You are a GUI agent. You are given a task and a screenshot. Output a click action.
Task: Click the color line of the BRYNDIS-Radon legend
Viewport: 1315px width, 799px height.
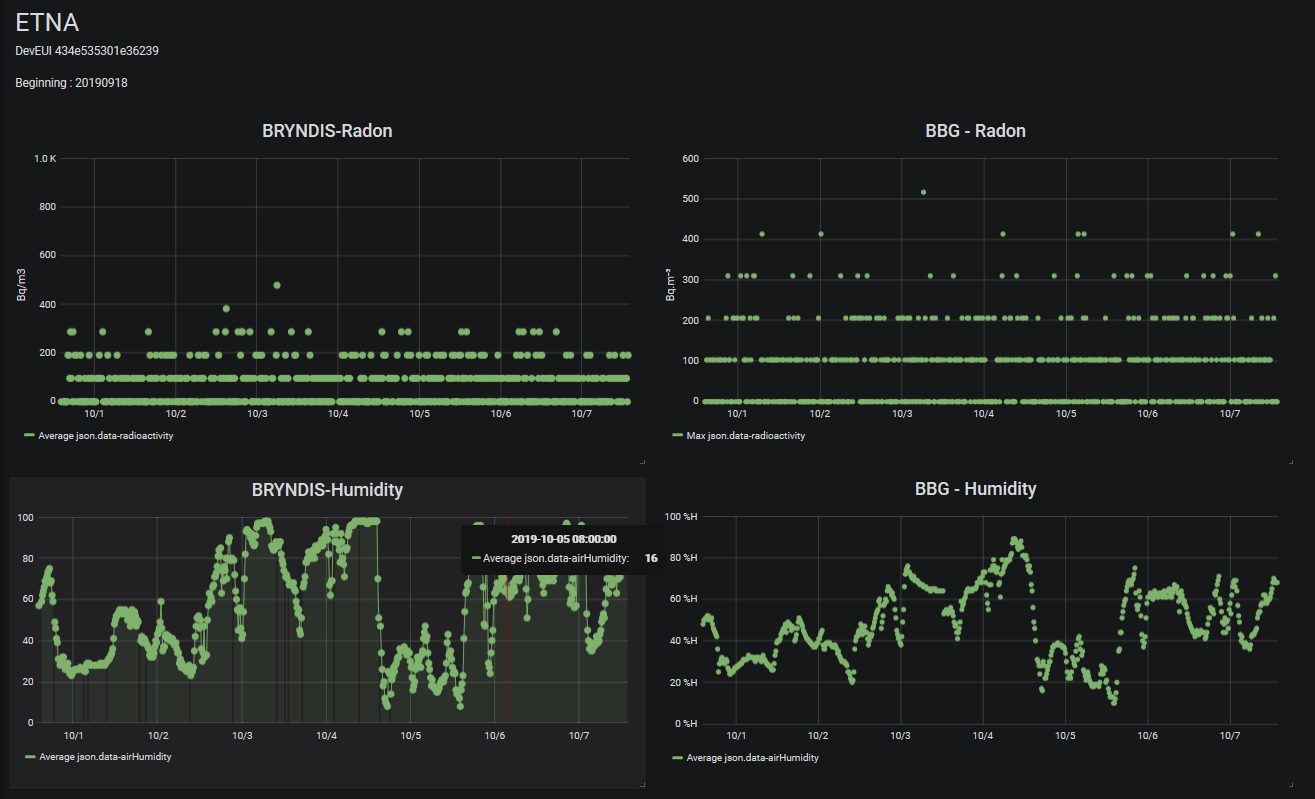point(31,436)
